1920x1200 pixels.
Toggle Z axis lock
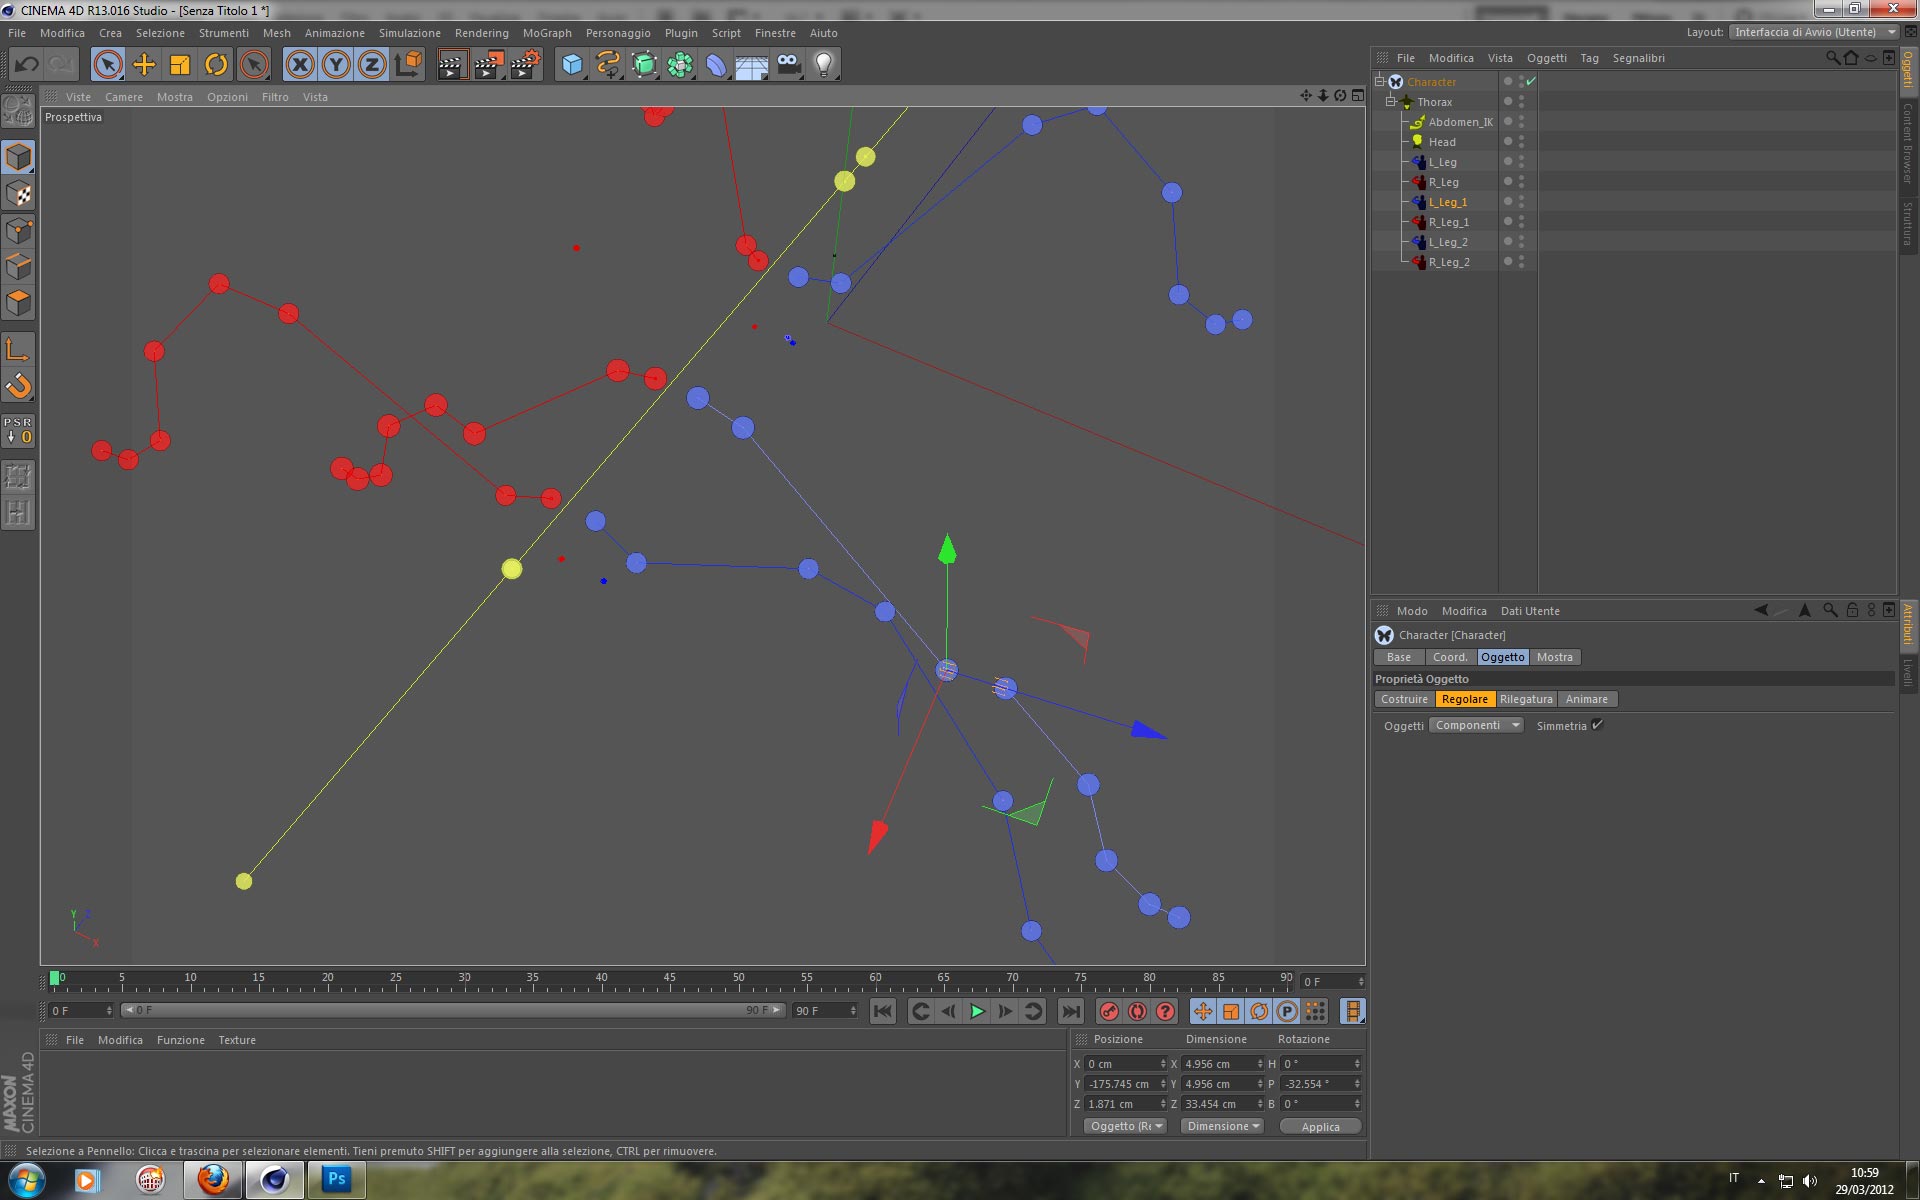tap(372, 65)
